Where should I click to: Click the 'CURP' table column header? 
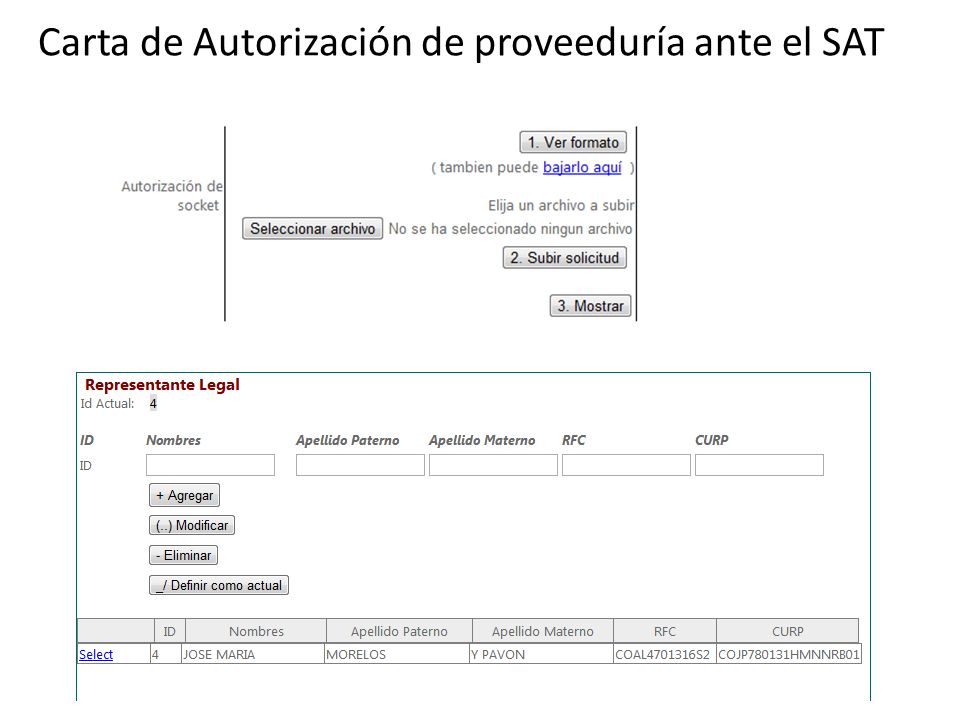click(787, 631)
